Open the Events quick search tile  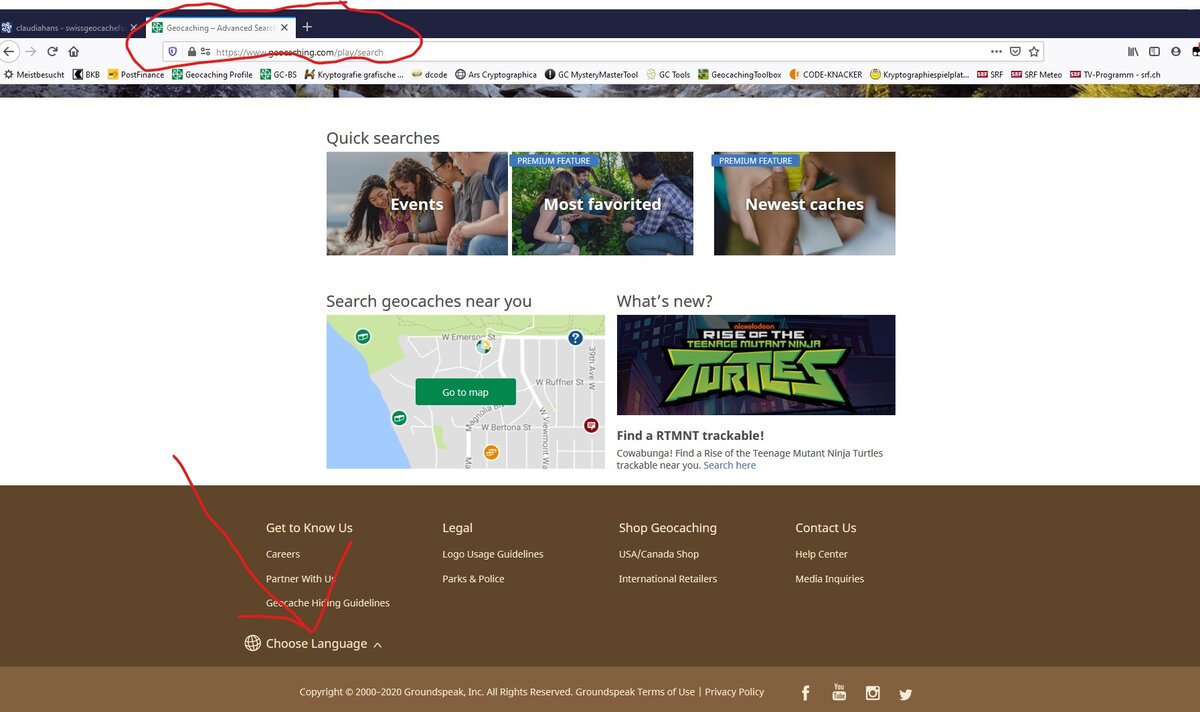click(x=417, y=203)
